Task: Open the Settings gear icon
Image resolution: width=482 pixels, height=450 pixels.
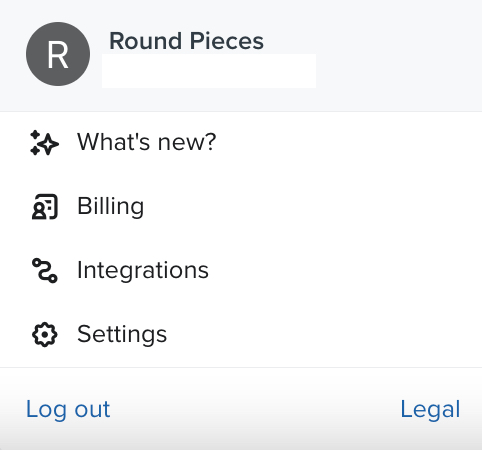Action: pyautogui.click(x=45, y=334)
